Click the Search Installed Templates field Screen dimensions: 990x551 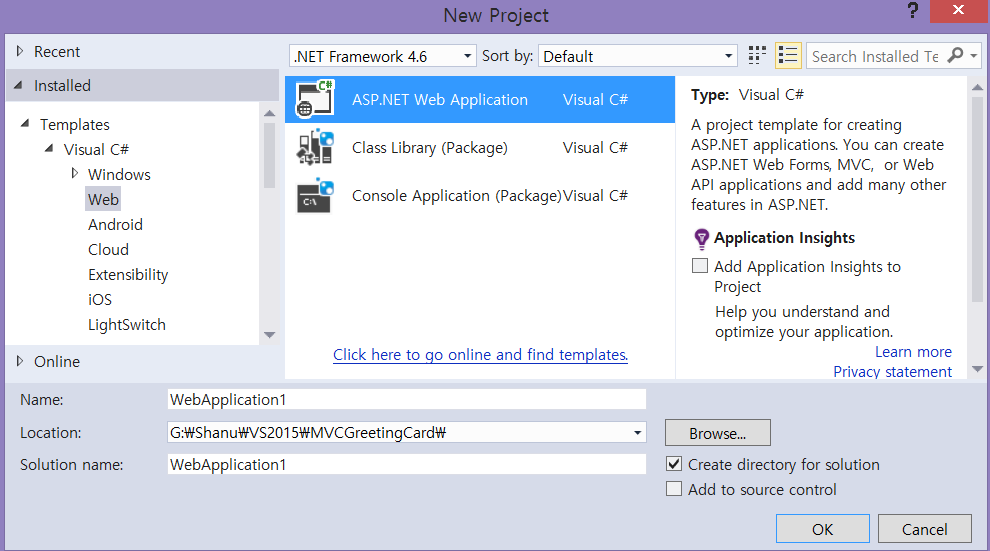point(875,56)
